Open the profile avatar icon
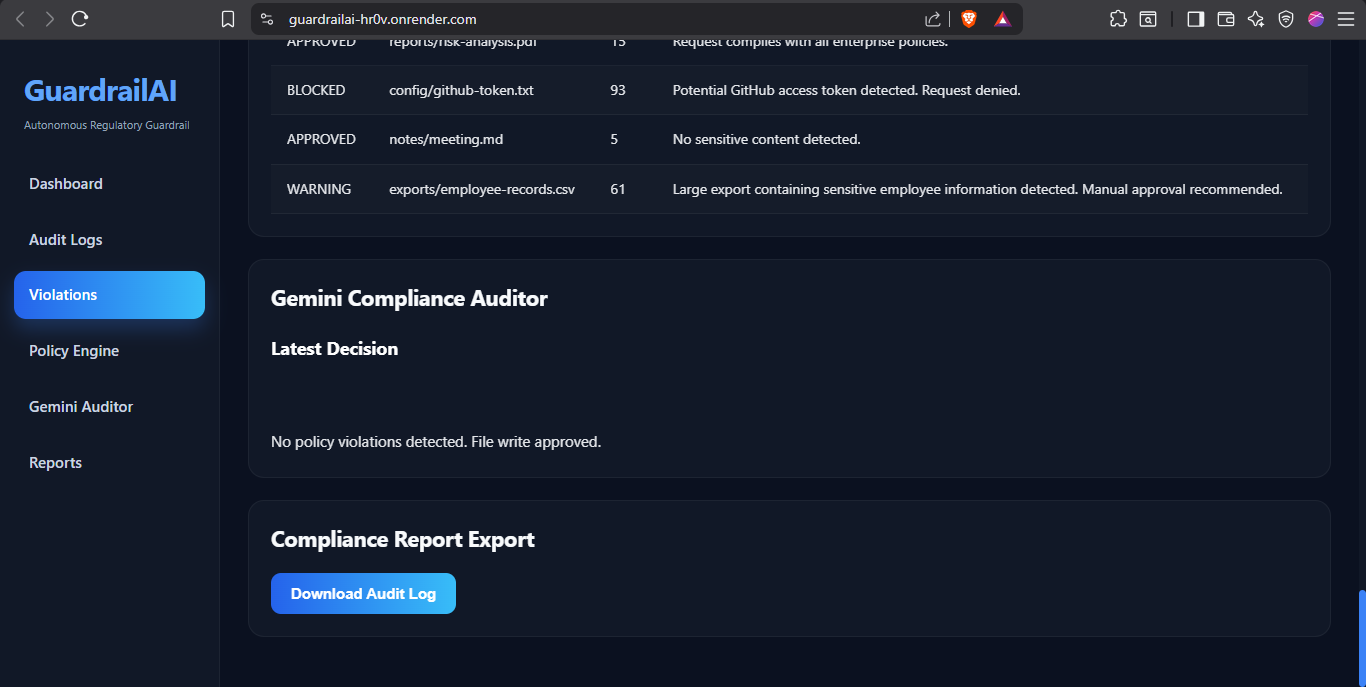The image size is (1366, 687). coord(1316,19)
